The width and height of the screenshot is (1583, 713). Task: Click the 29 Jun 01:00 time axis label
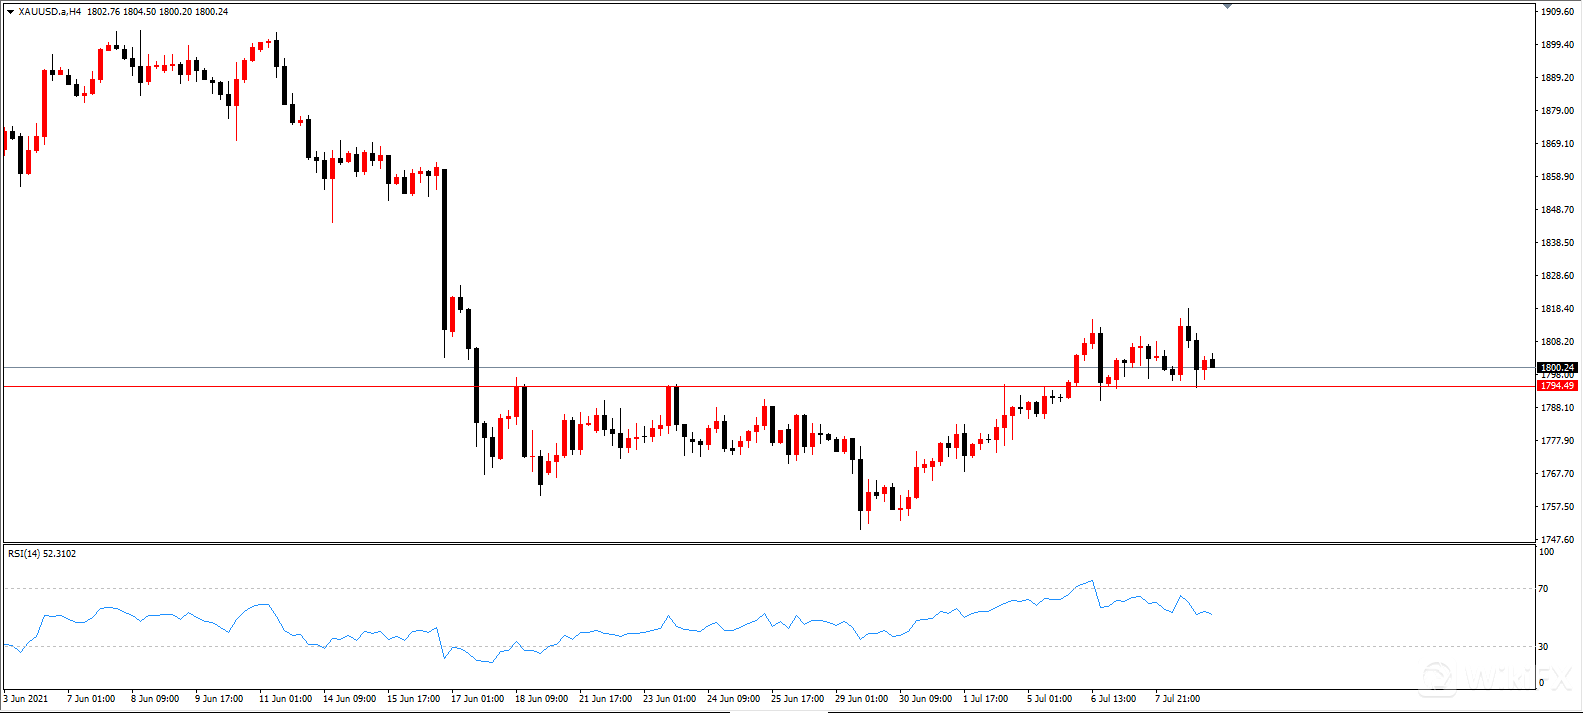[x=861, y=698]
